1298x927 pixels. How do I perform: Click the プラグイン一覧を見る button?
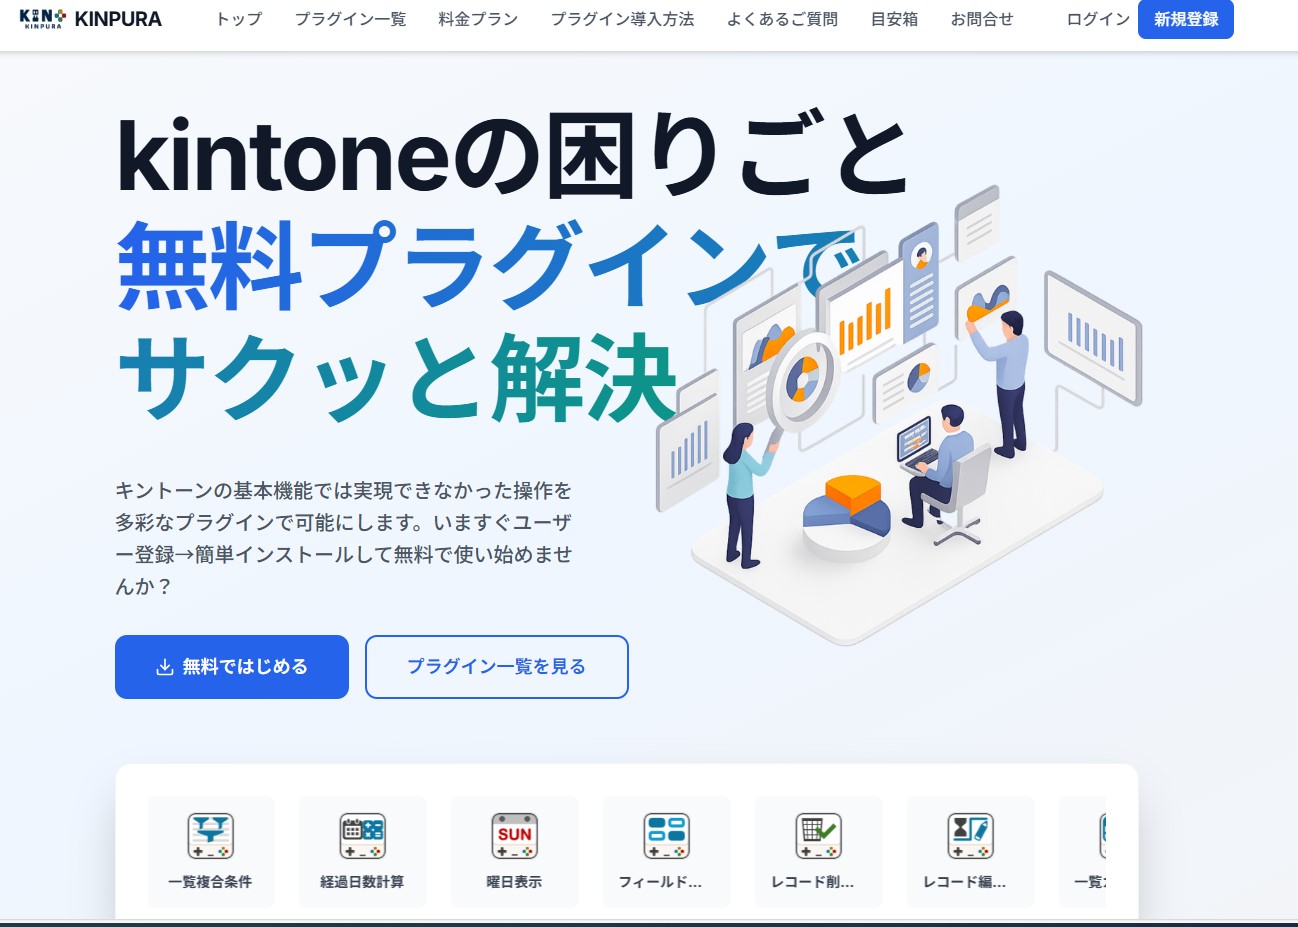coord(497,667)
